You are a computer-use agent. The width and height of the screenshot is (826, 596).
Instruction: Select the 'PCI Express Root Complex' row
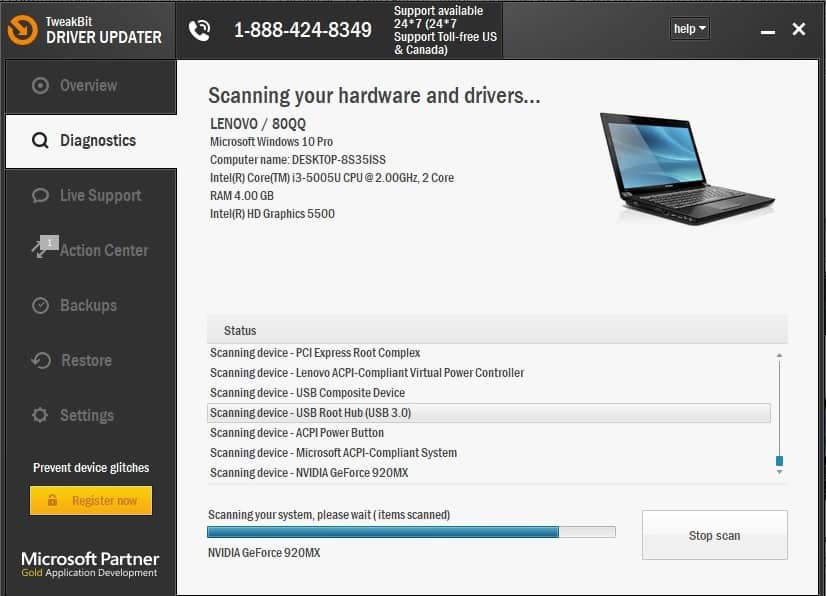click(x=489, y=353)
